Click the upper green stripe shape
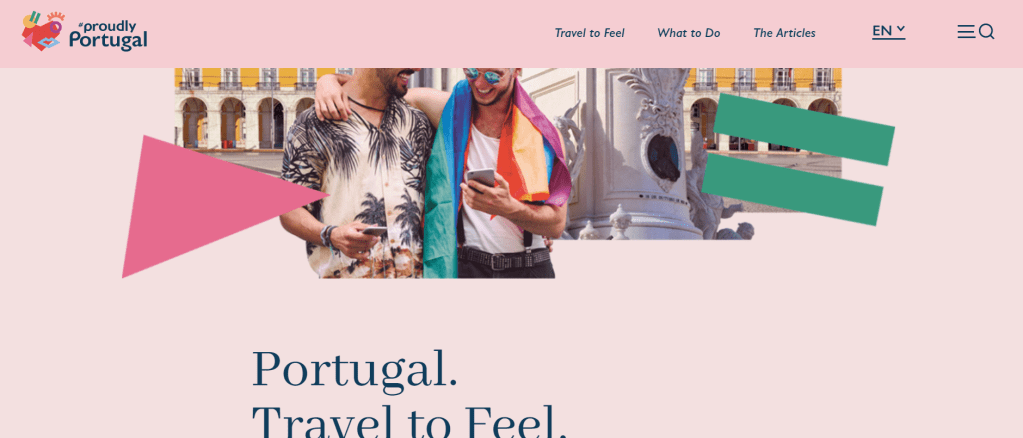 pyautogui.click(x=804, y=129)
